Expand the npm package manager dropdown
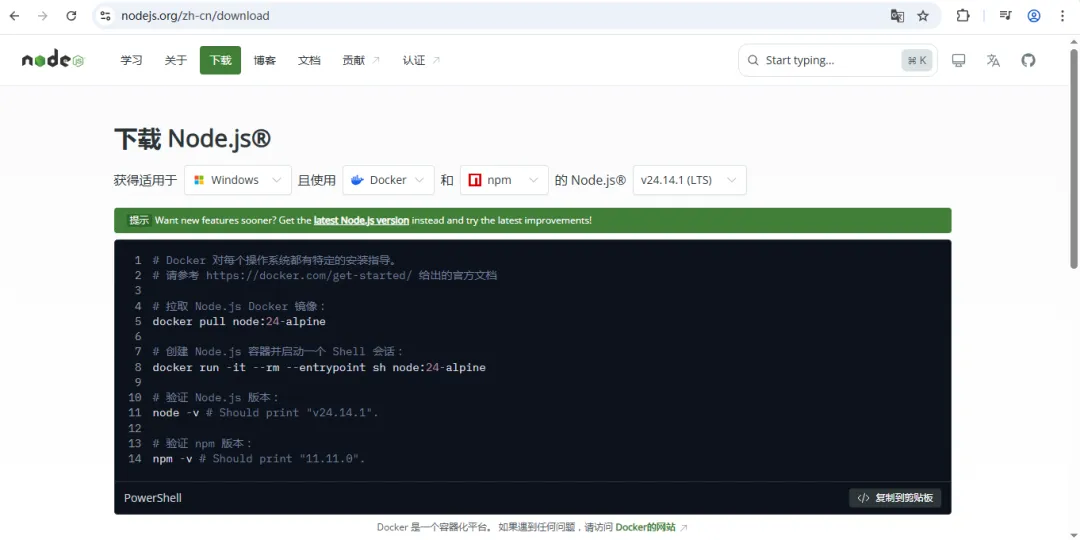 [x=504, y=180]
